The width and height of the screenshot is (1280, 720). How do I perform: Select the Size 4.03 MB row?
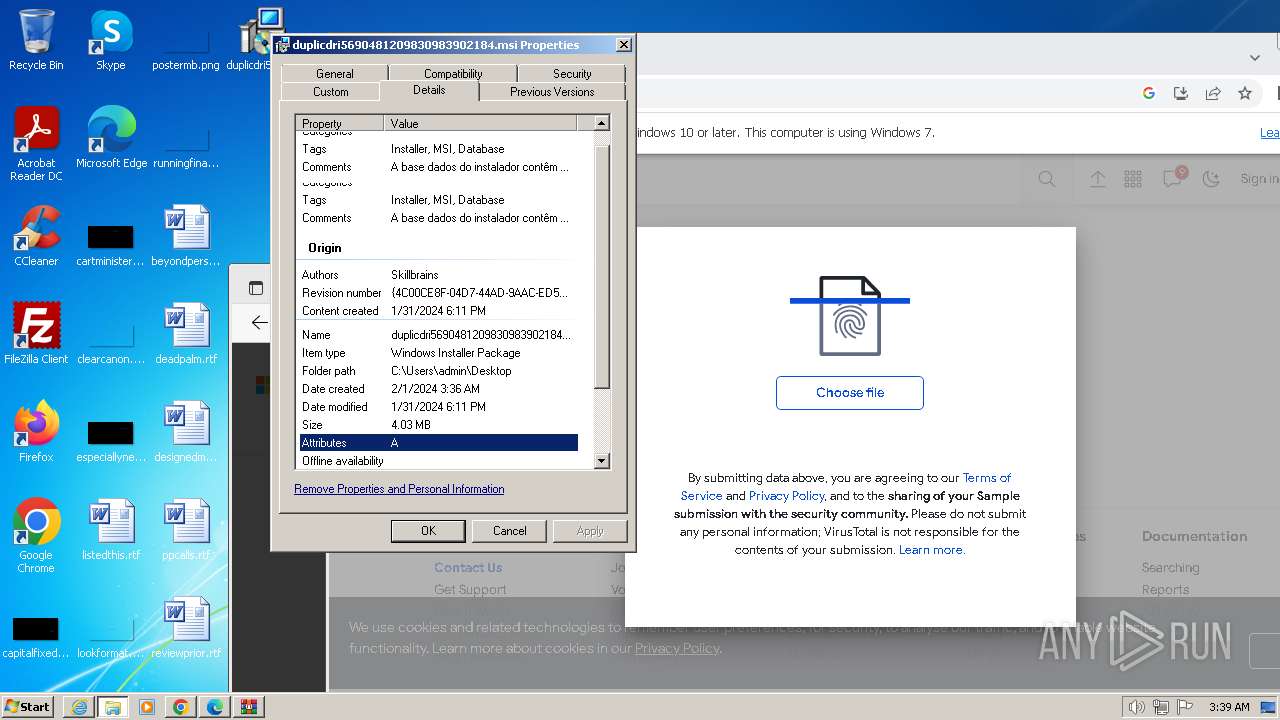(x=439, y=425)
